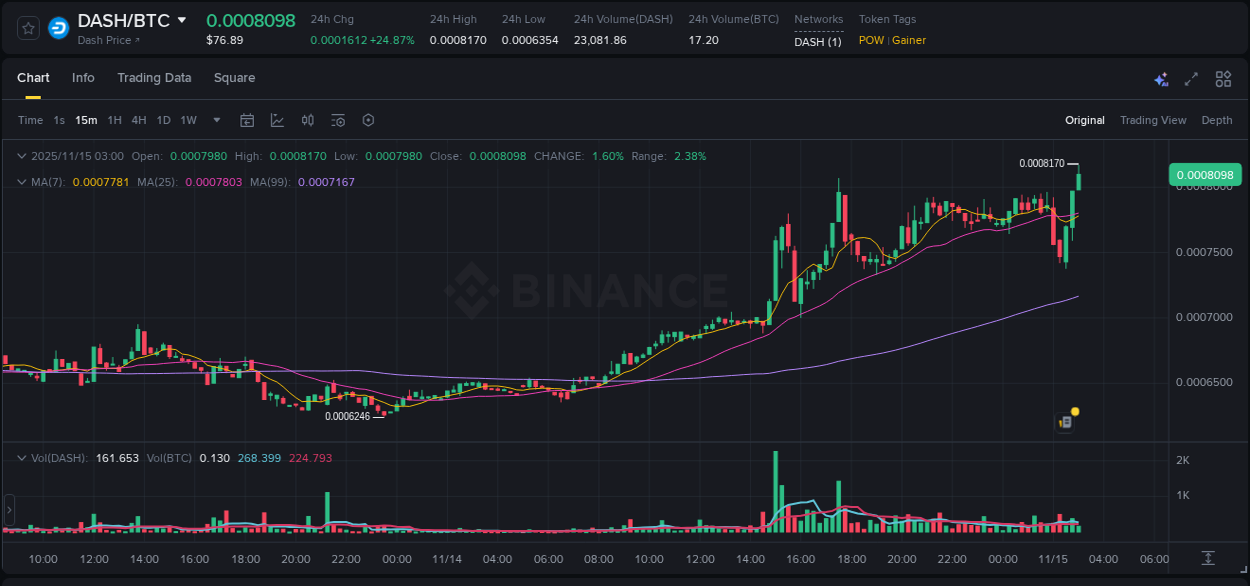
Task: Select the 1W timeframe option
Action: coord(188,120)
